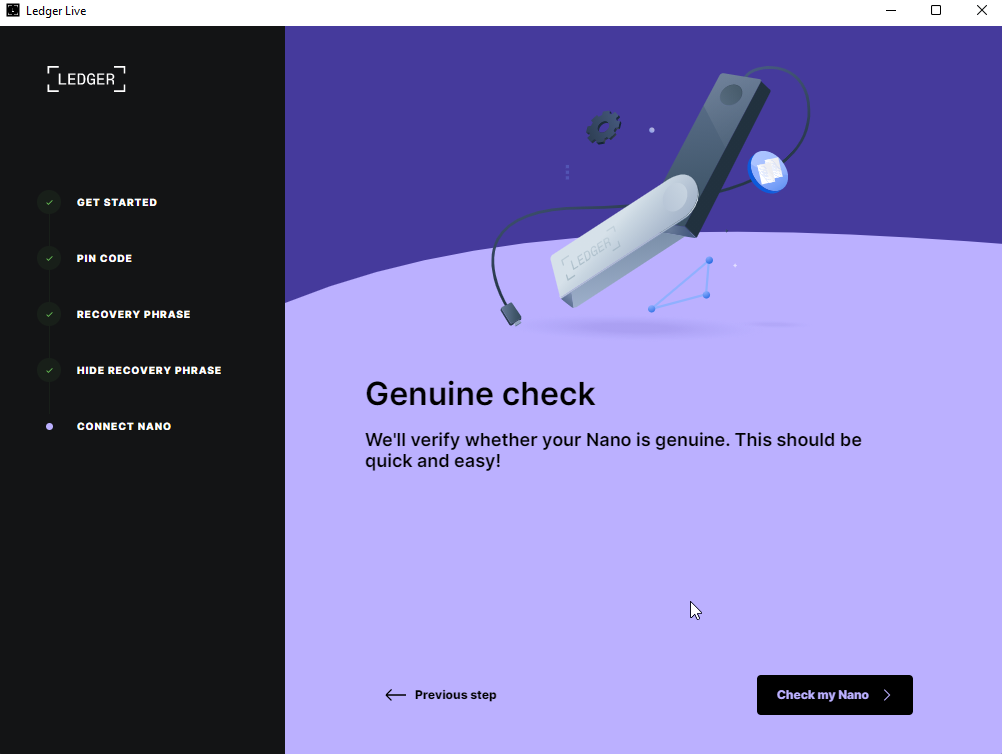
Task: Click the Ledger logo in the sidebar
Action: click(86, 79)
